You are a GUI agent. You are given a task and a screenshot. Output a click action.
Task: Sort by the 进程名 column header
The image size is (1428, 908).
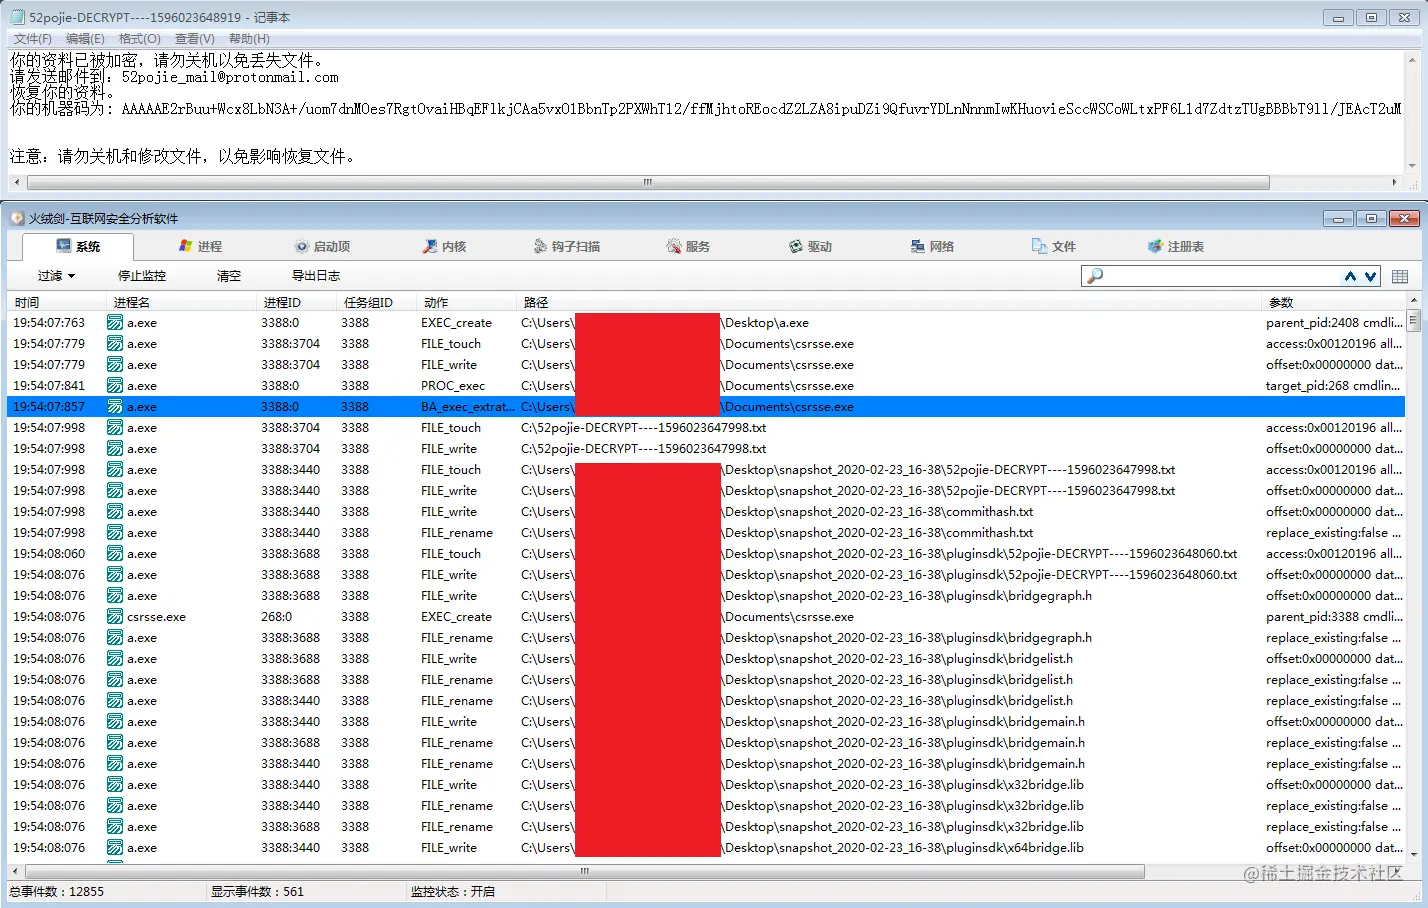(x=181, y=302)
